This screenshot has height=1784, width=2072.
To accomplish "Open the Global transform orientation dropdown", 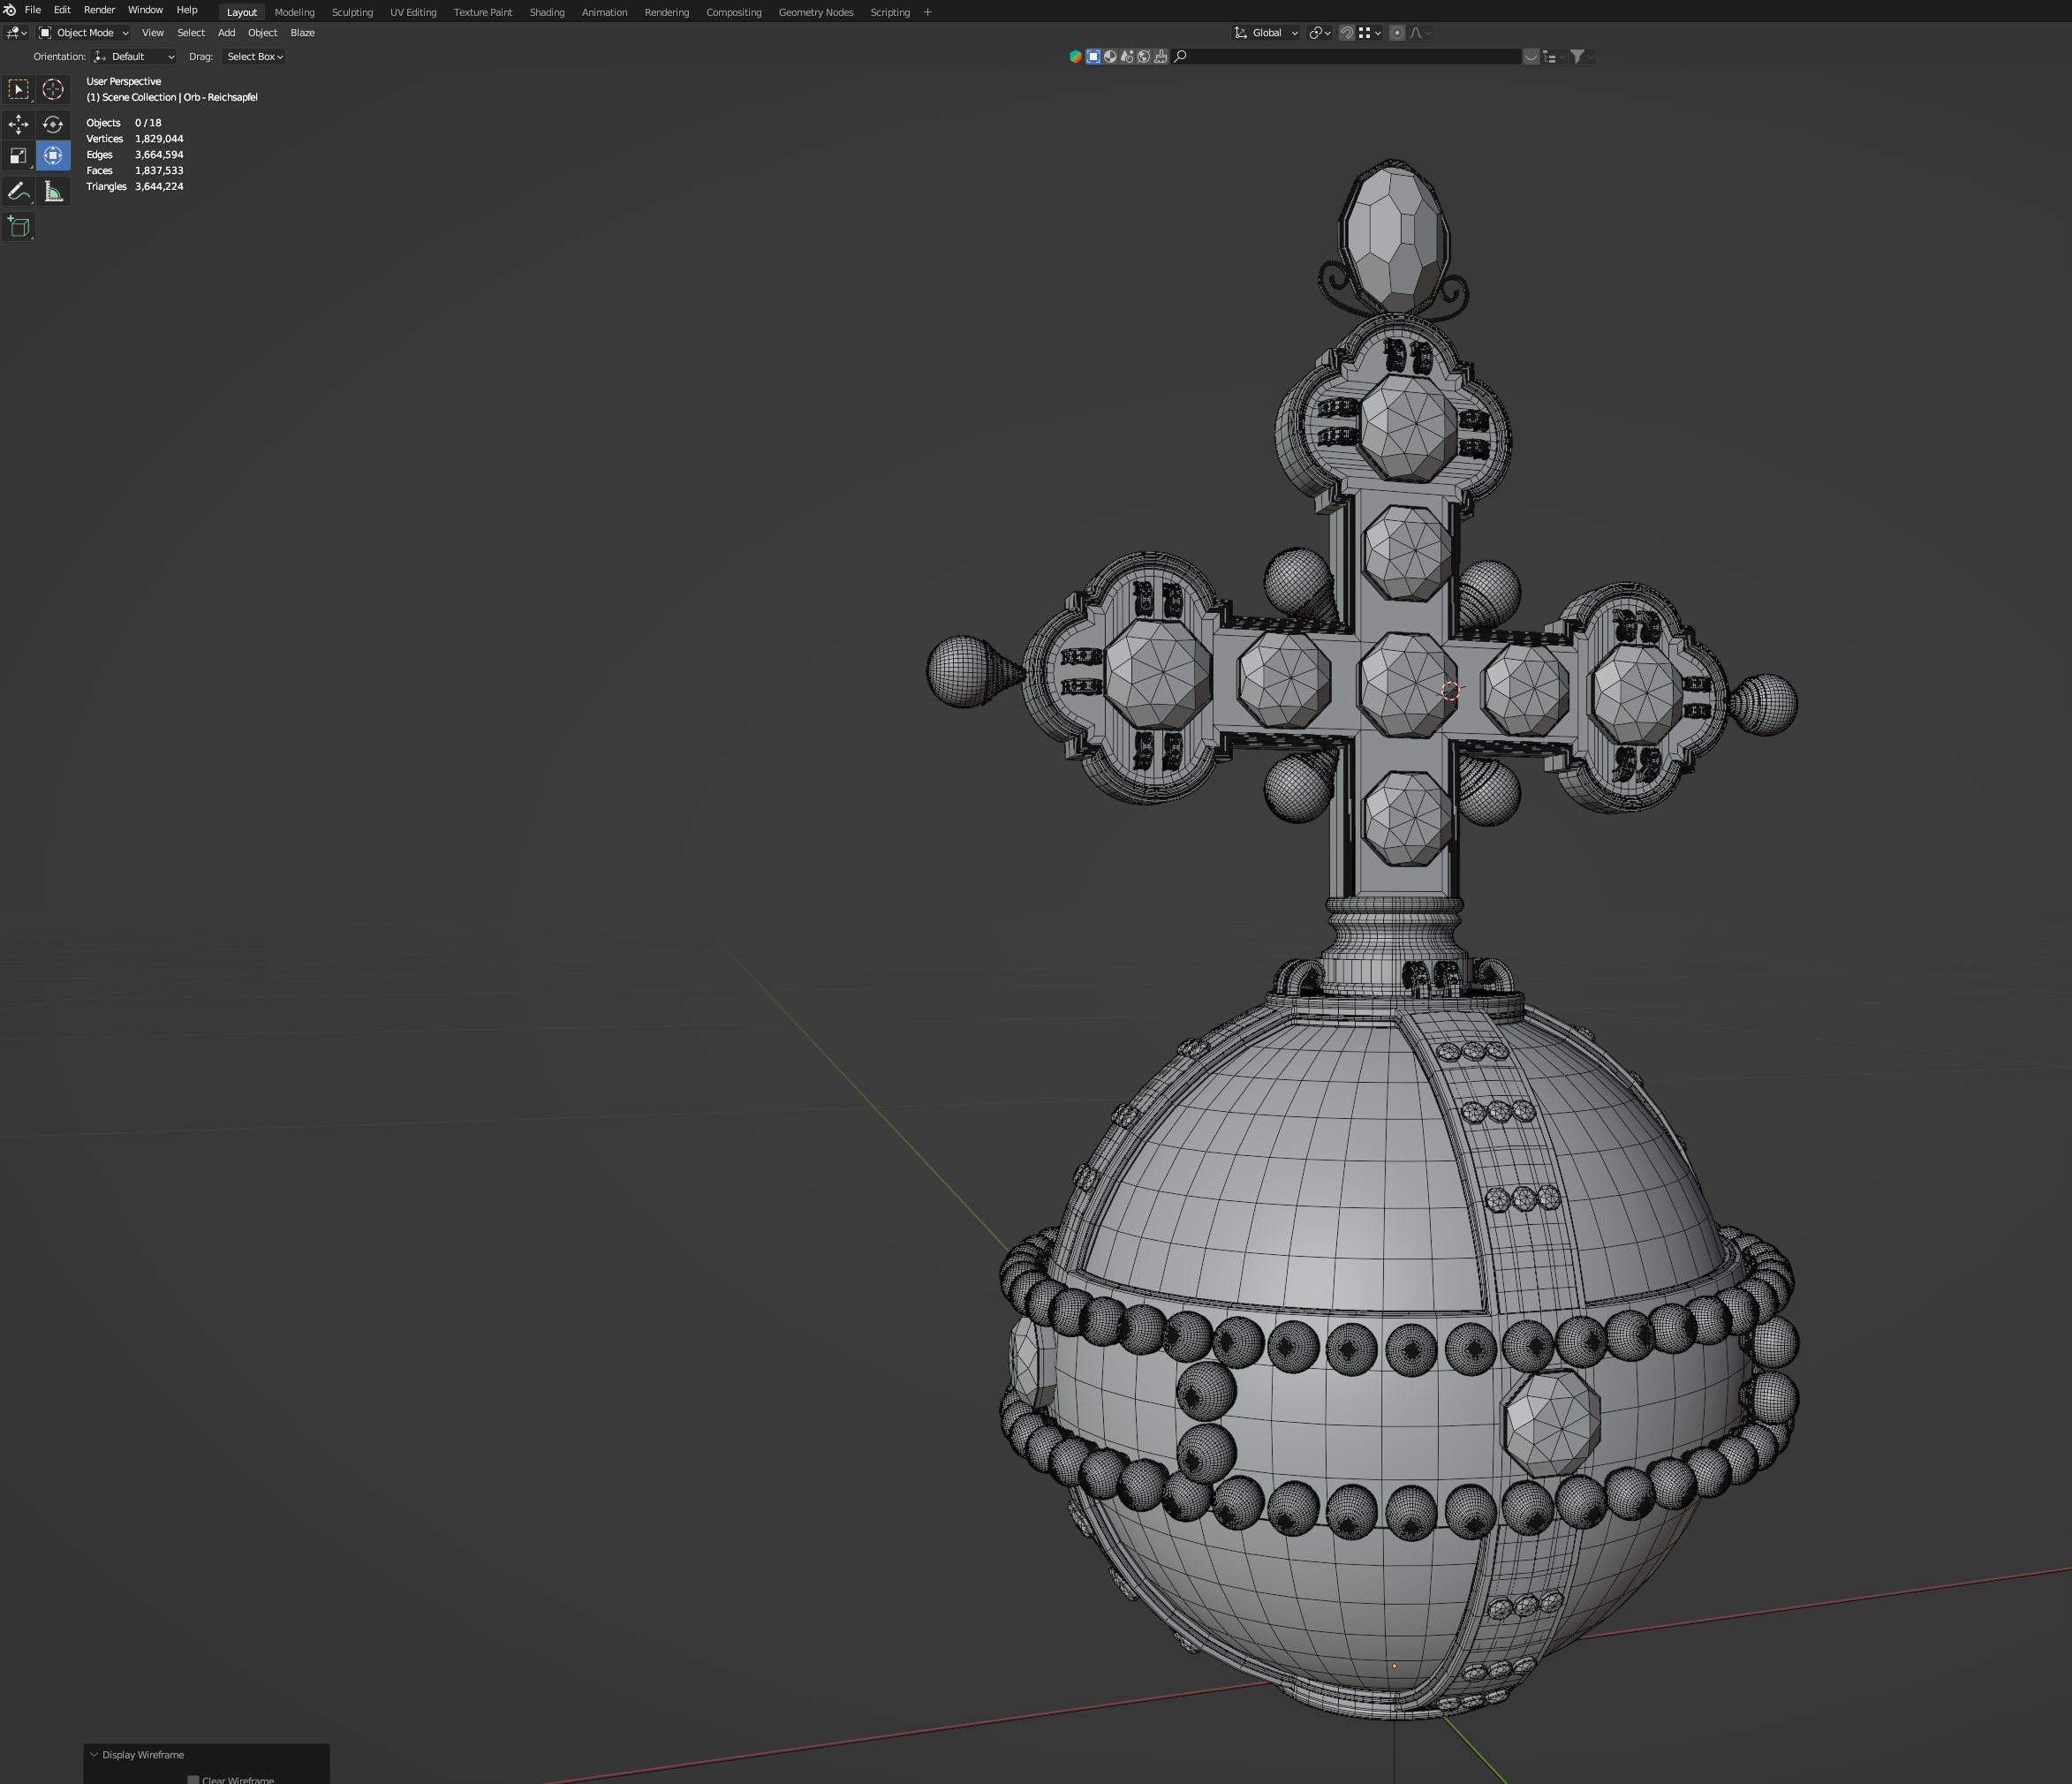I will pyautogui.click(x=1266, y=33).
